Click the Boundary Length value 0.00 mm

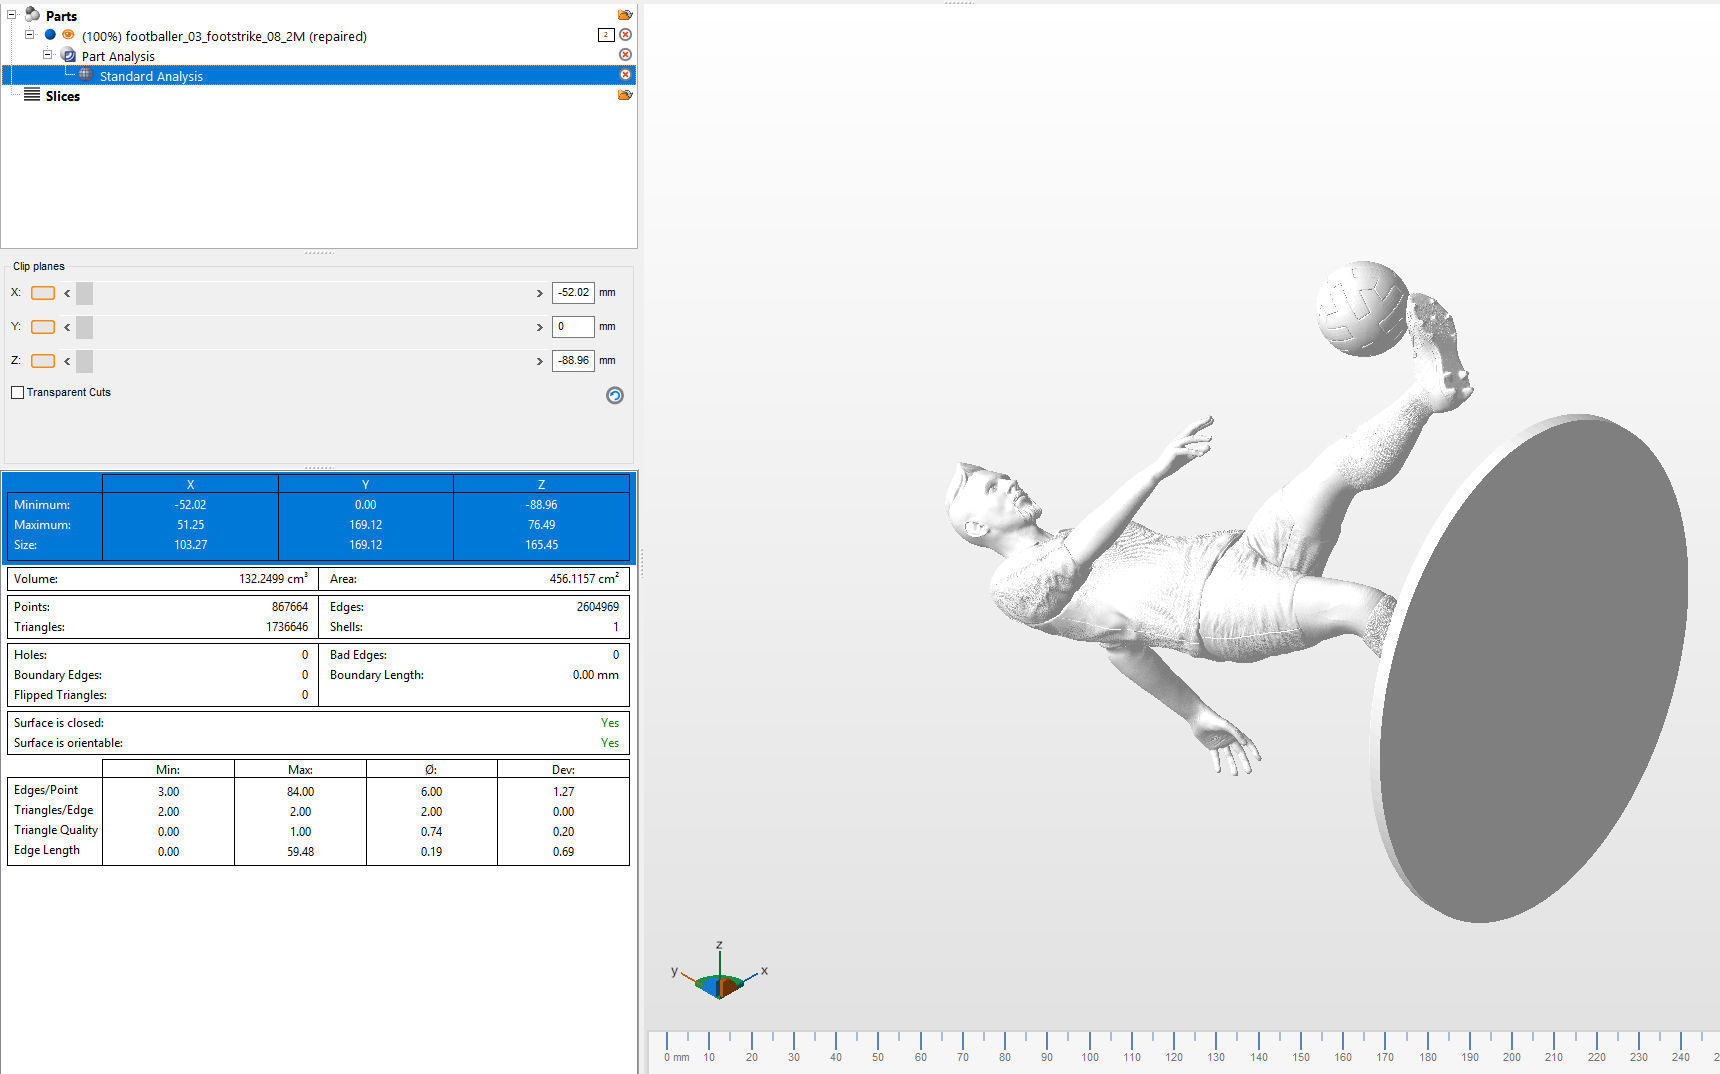(x=595, y=675)
